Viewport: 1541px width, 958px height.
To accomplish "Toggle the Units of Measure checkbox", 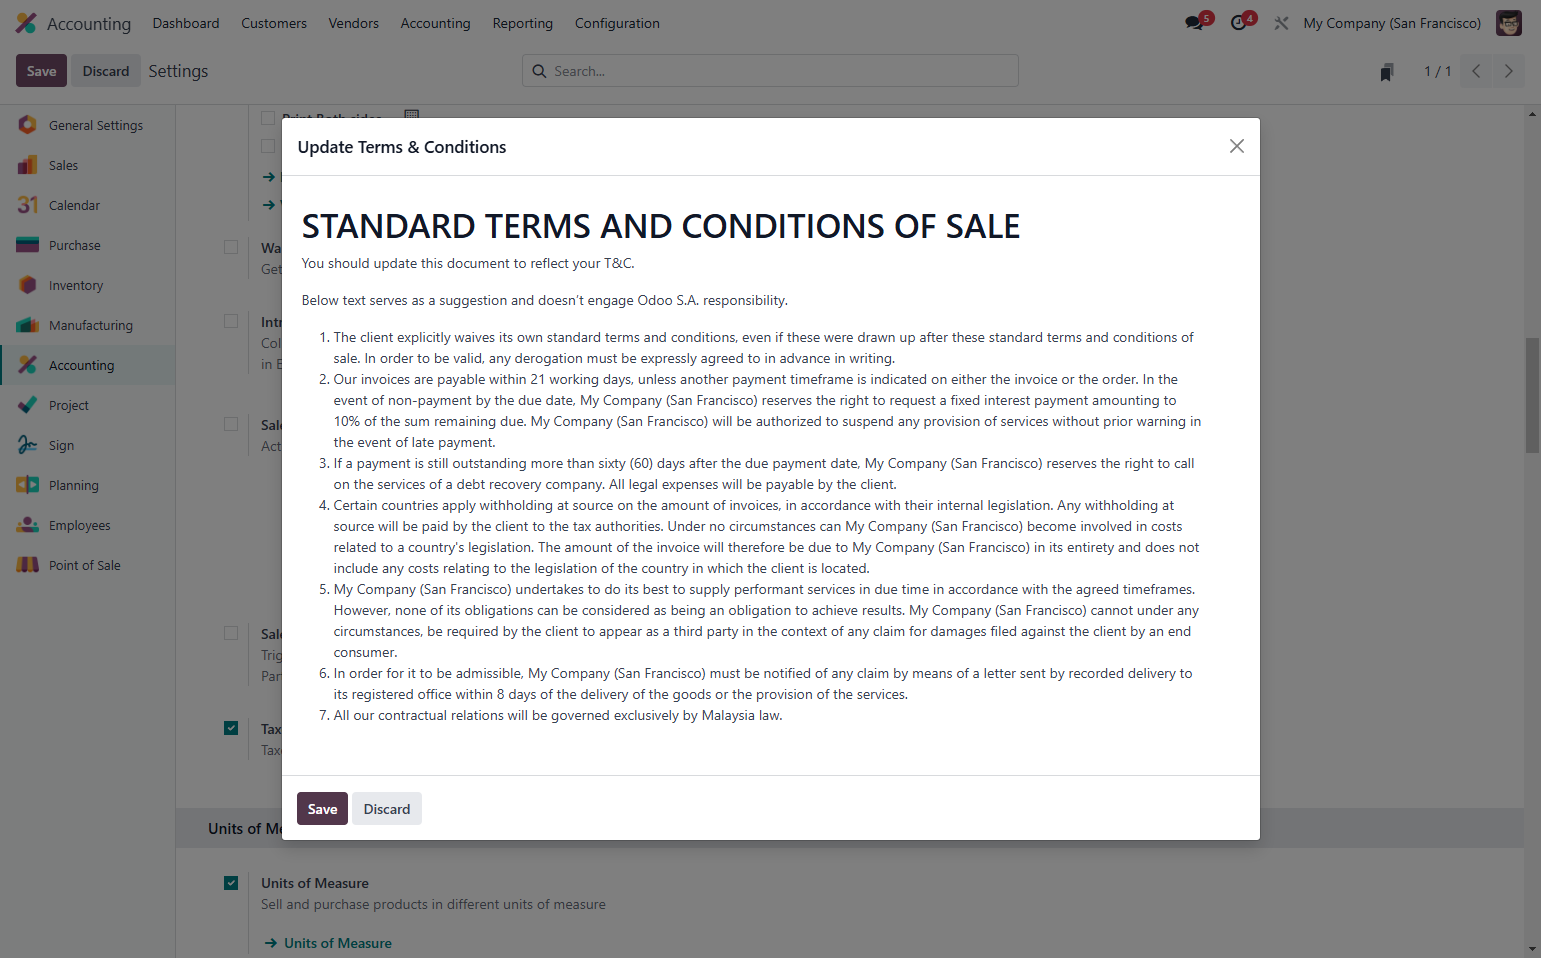I will tap(231, 883).
